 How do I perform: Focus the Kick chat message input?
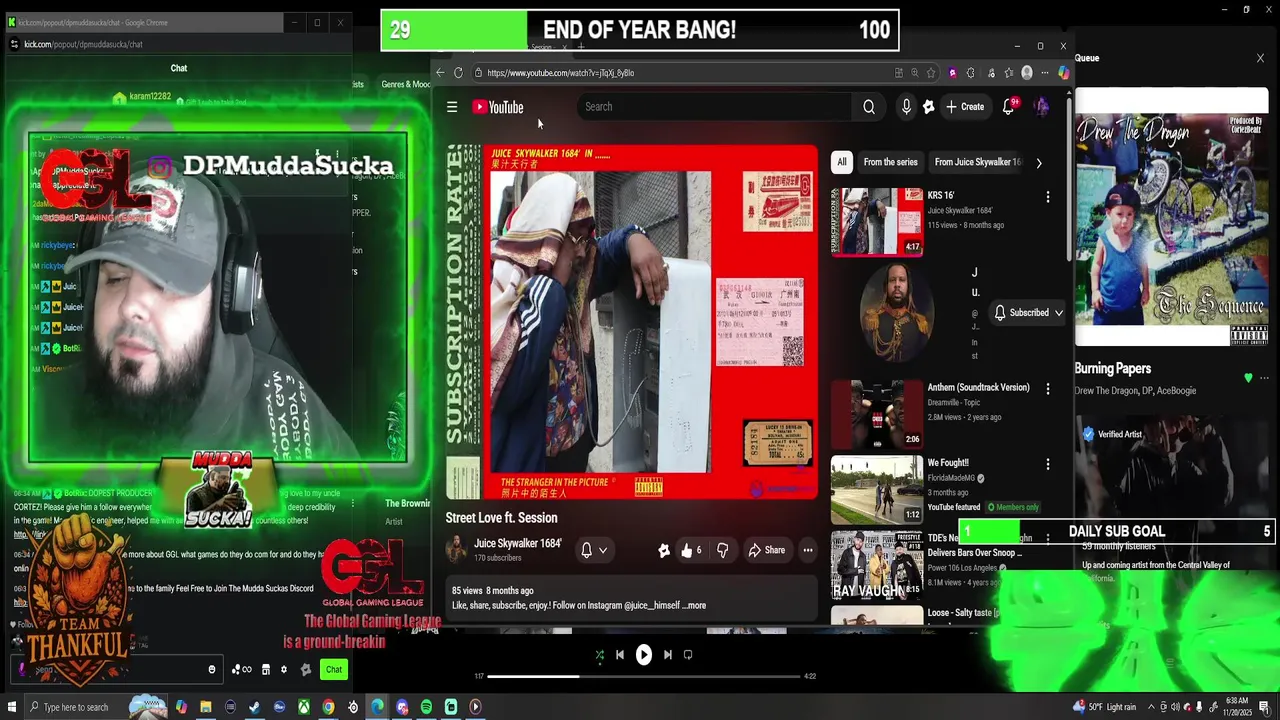[115, 670]
